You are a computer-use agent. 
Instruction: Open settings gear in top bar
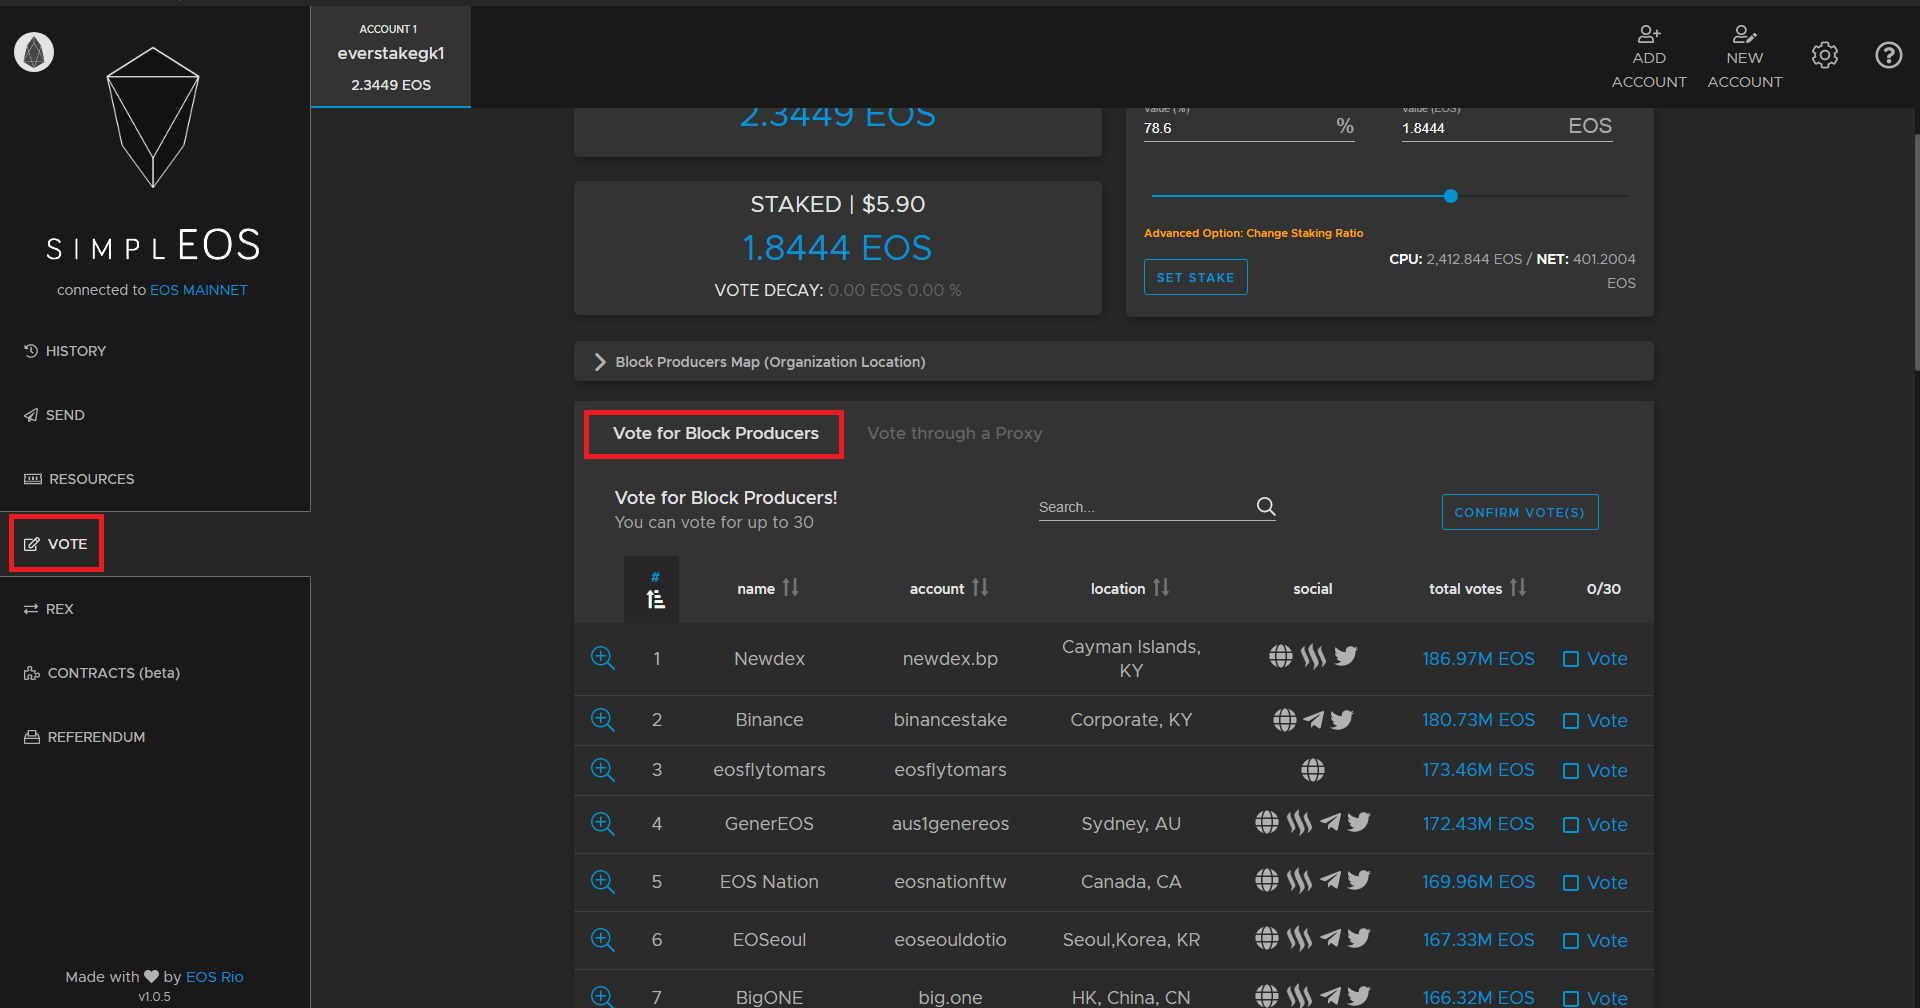point(1825,55)
